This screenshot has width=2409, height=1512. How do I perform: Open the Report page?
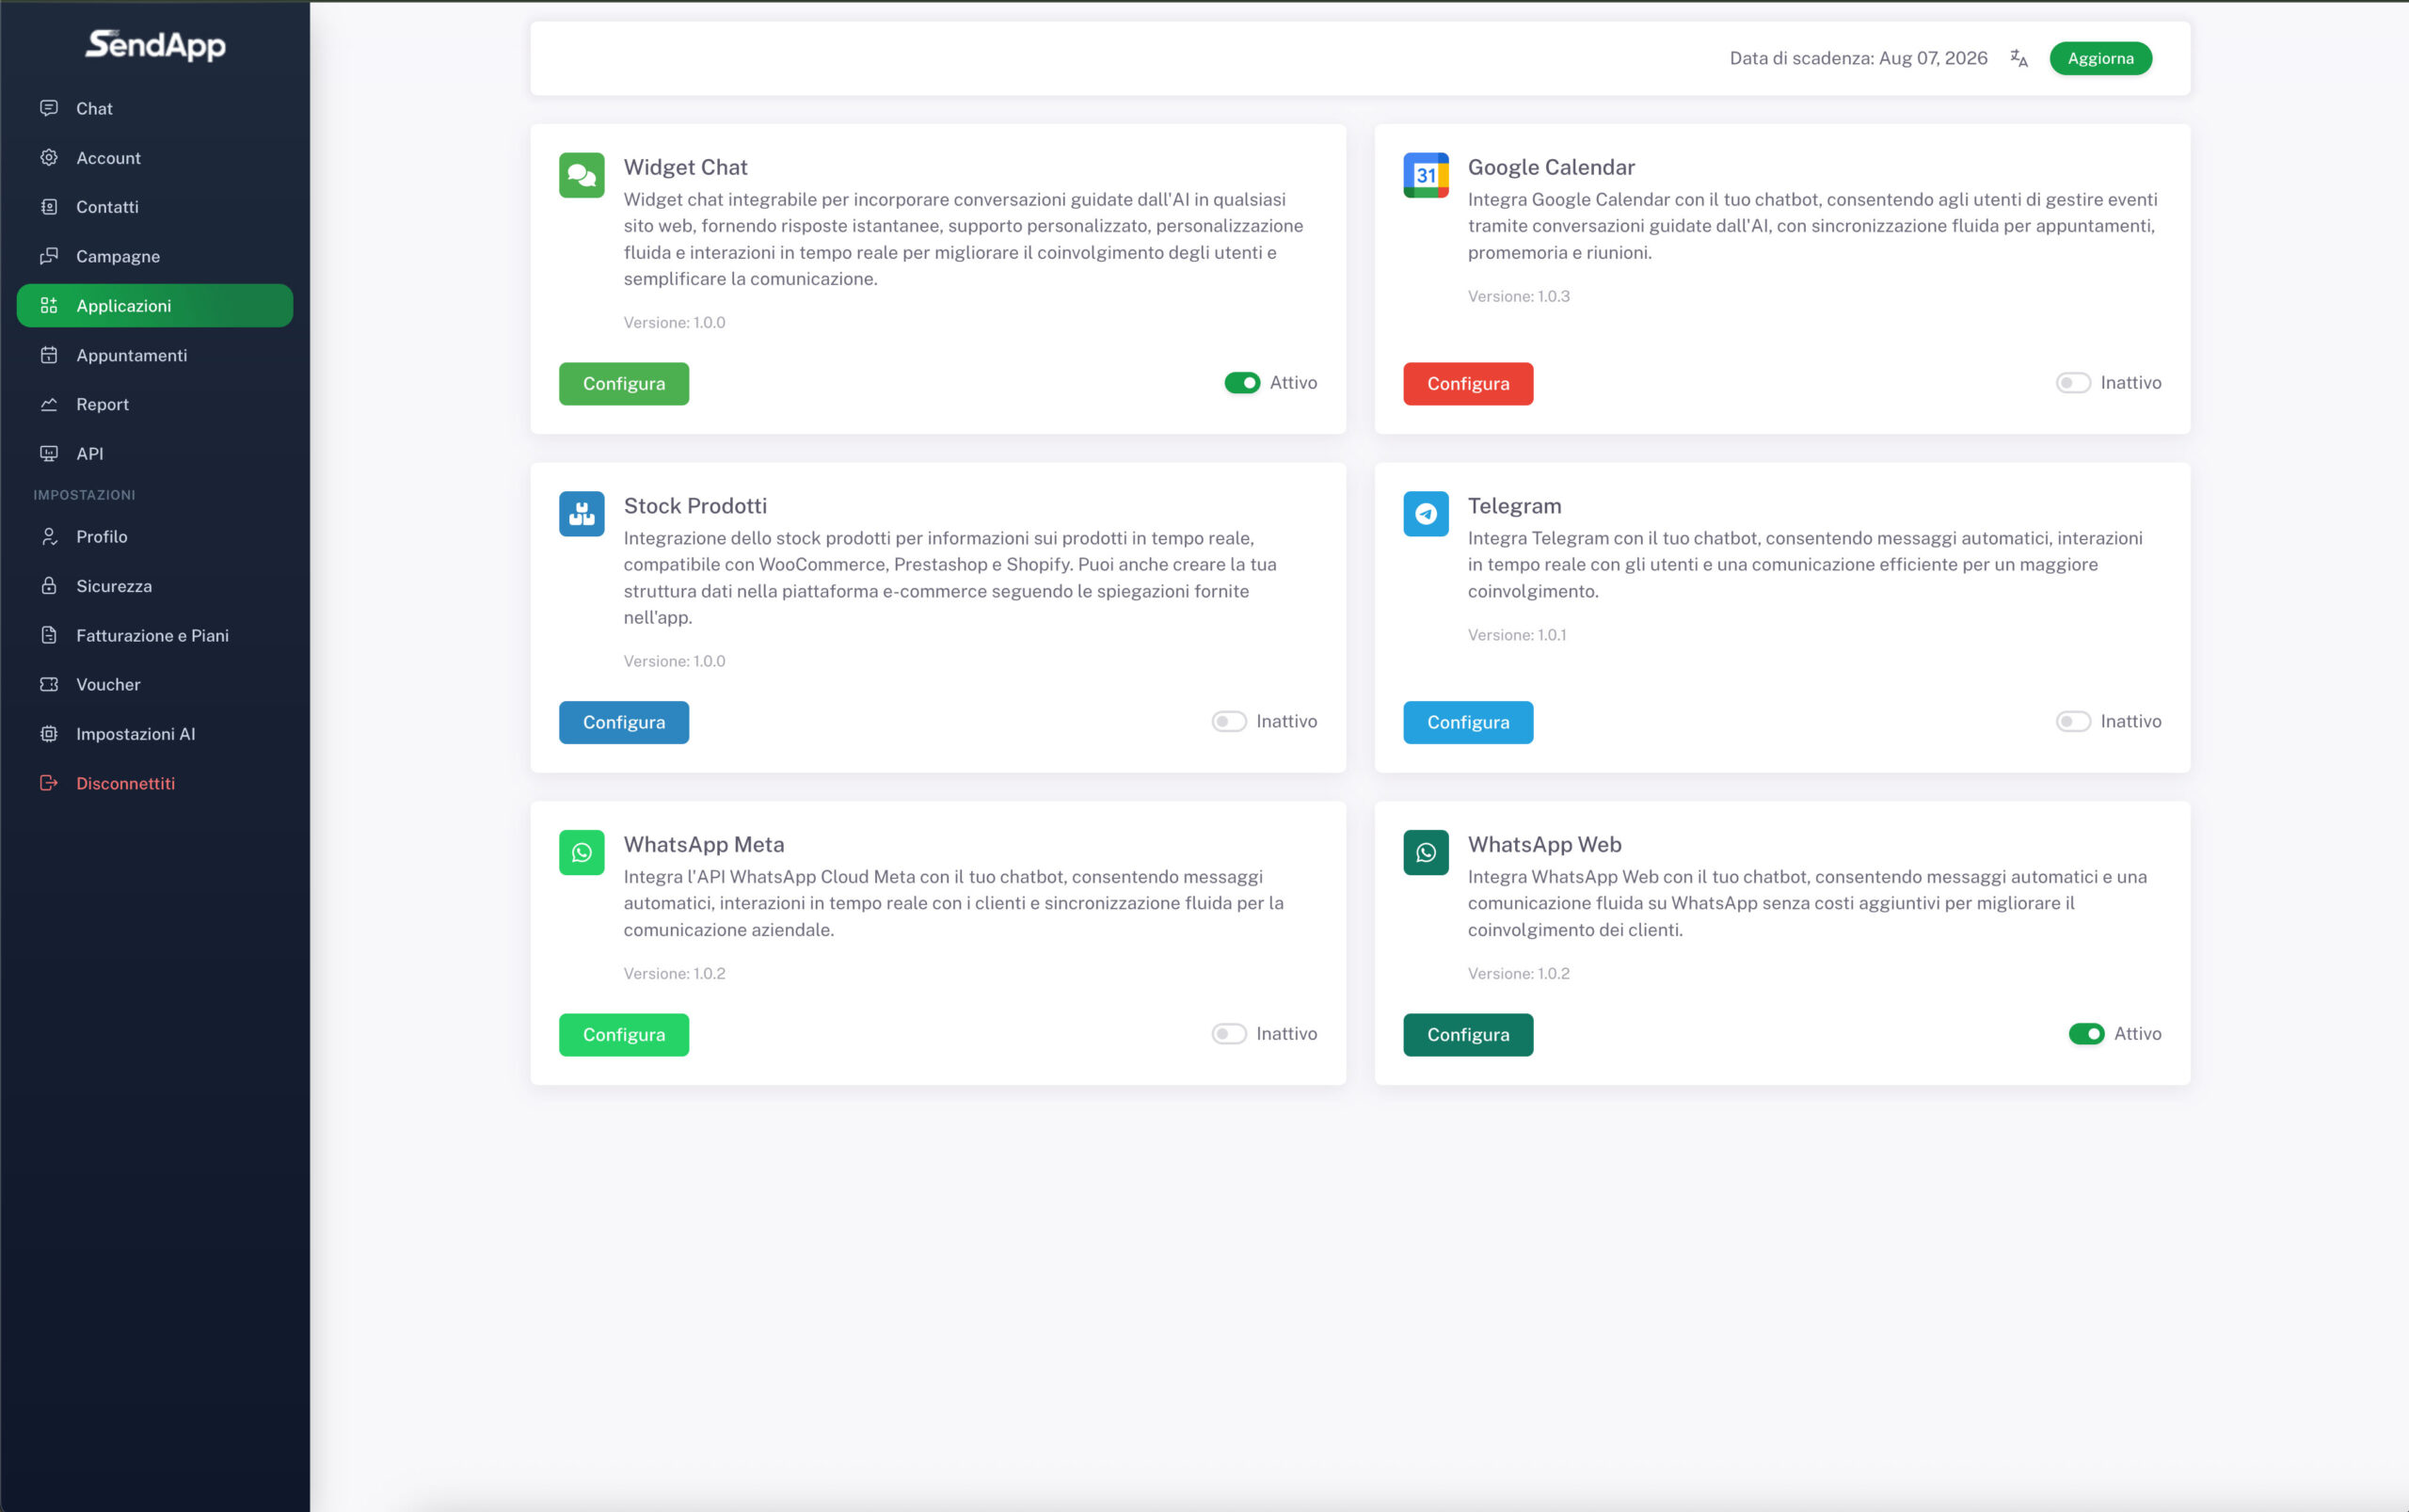[x=155, y=404]
